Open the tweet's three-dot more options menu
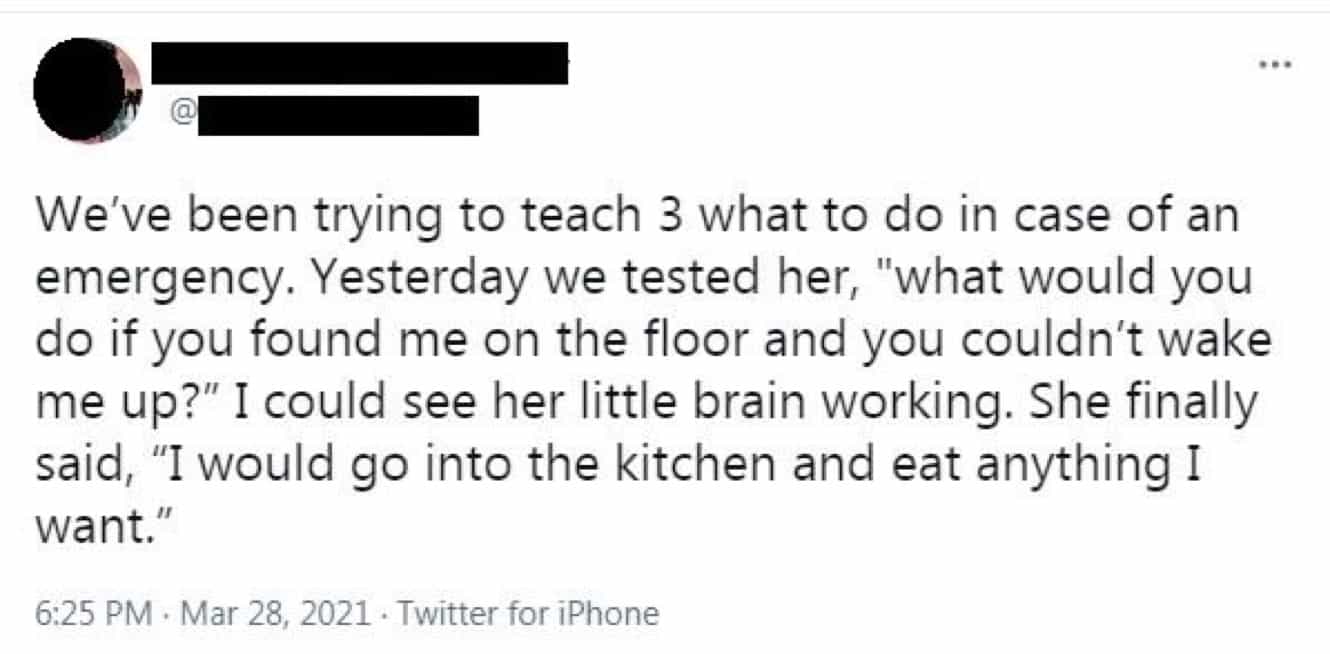 click(1277, 65)
